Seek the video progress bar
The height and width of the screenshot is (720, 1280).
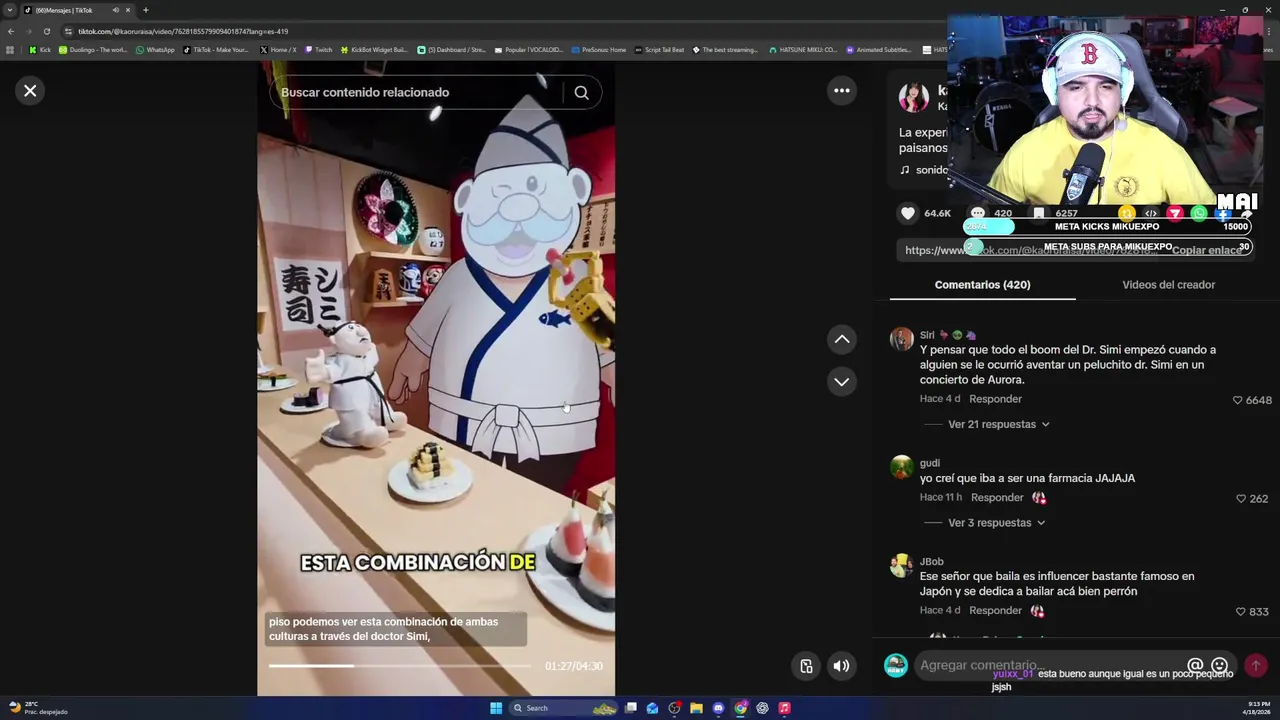tap(400, 666)
